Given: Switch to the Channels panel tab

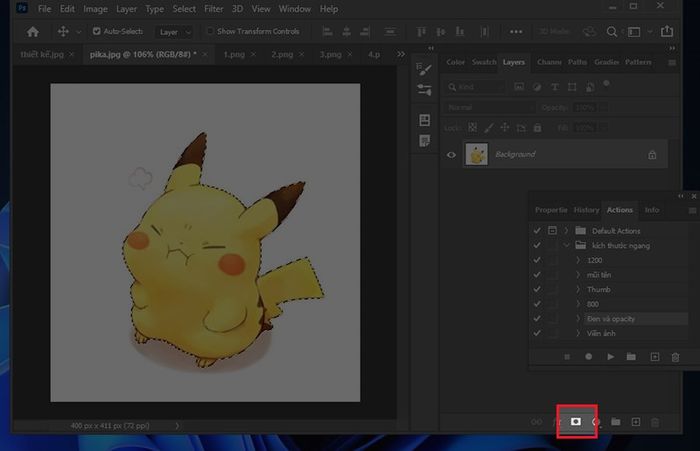Looking at the screenshot, I should click(x=549, y=62).
